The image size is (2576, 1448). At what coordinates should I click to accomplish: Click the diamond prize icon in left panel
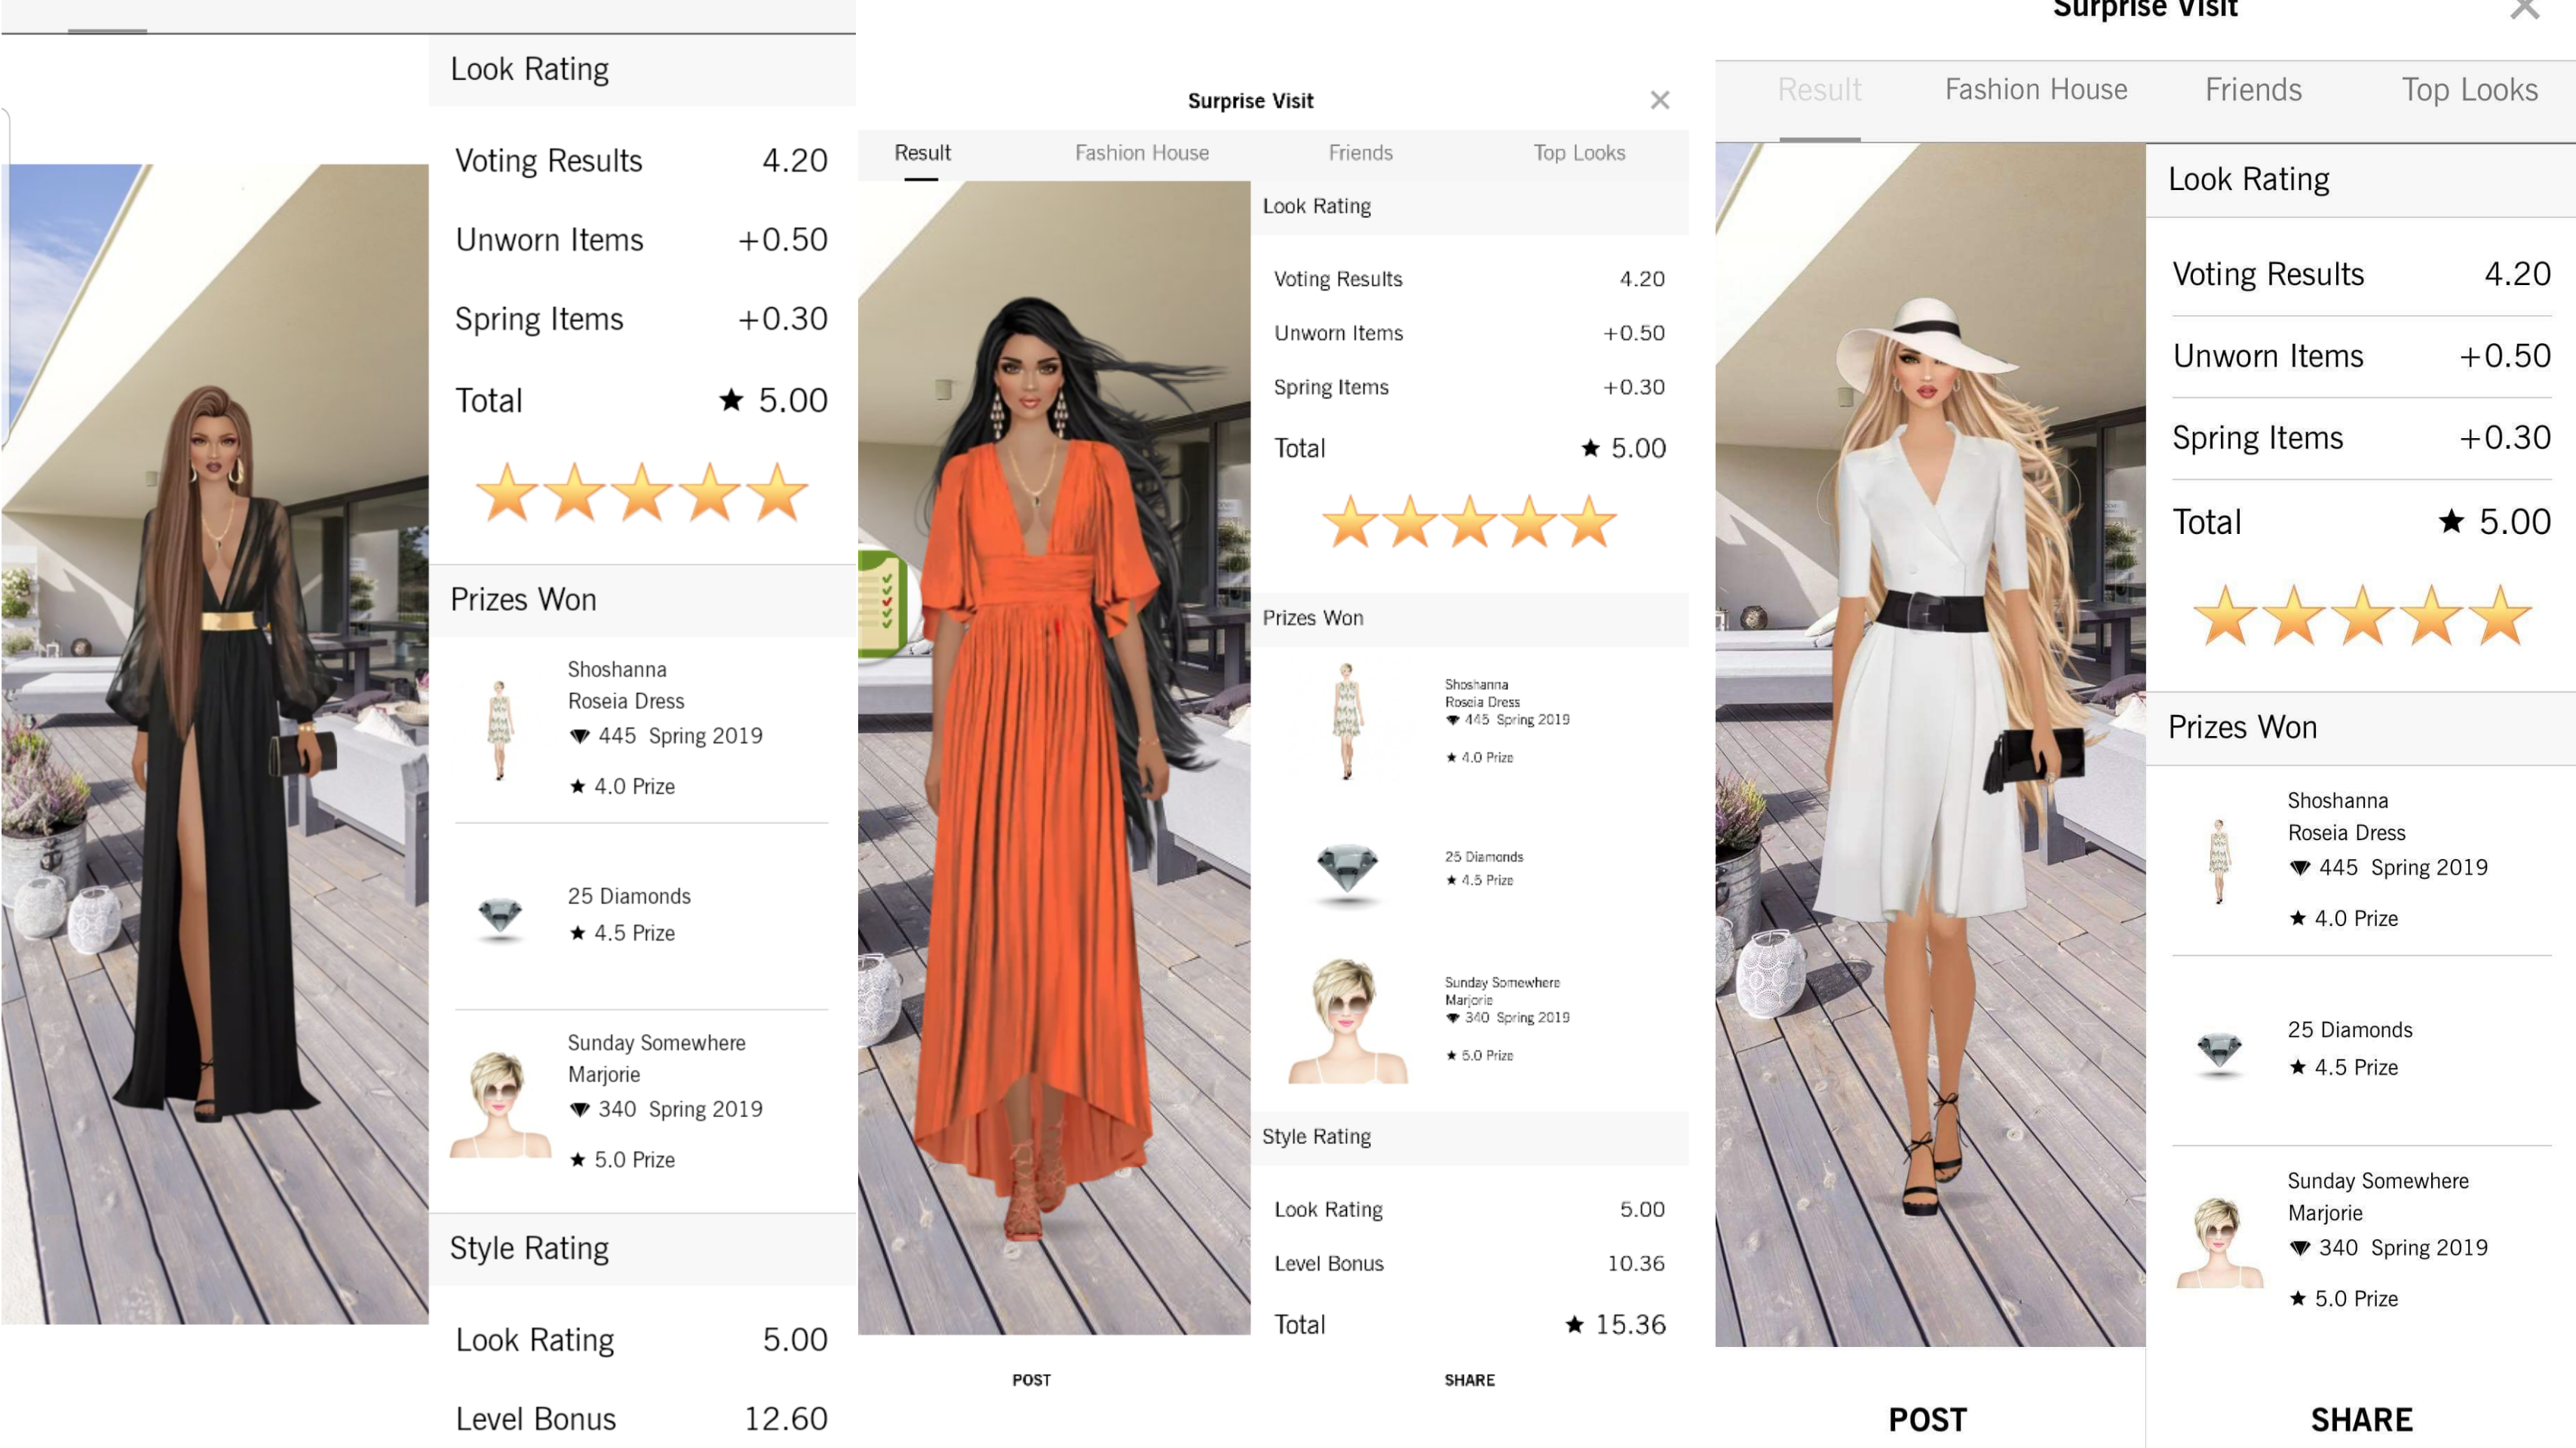[500, 914]
